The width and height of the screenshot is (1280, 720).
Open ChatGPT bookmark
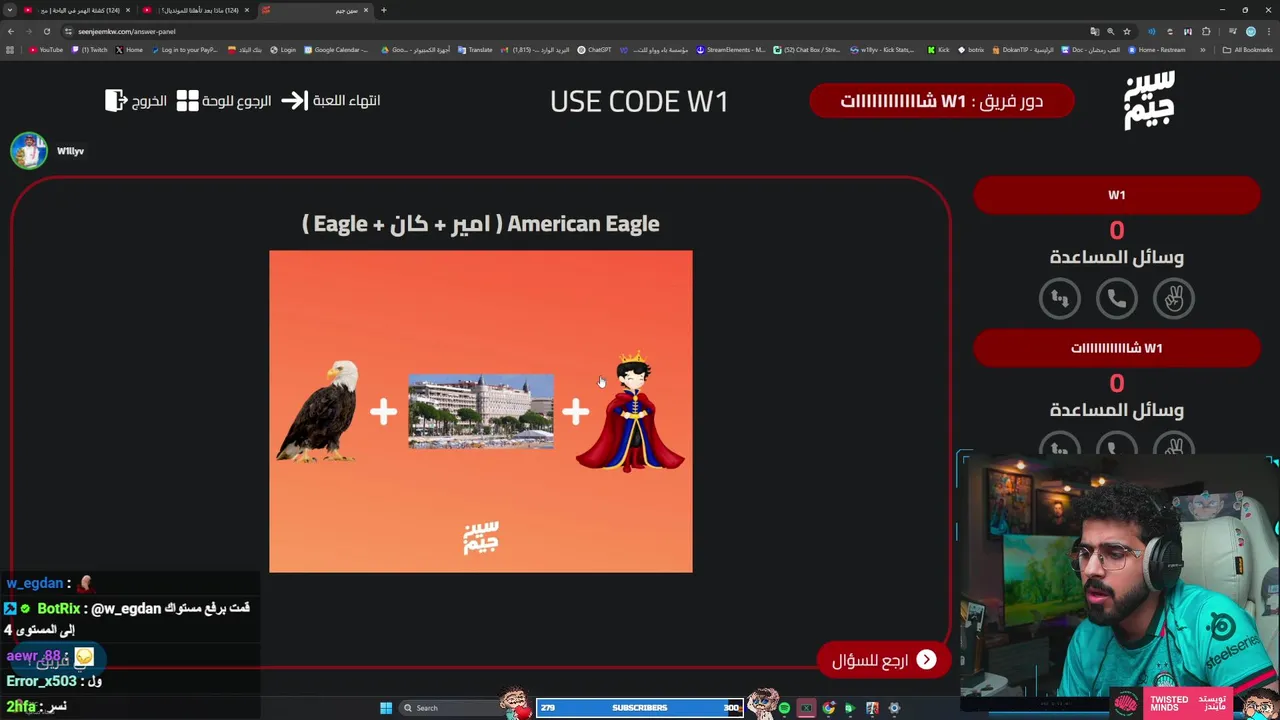[x=595, y=49]
